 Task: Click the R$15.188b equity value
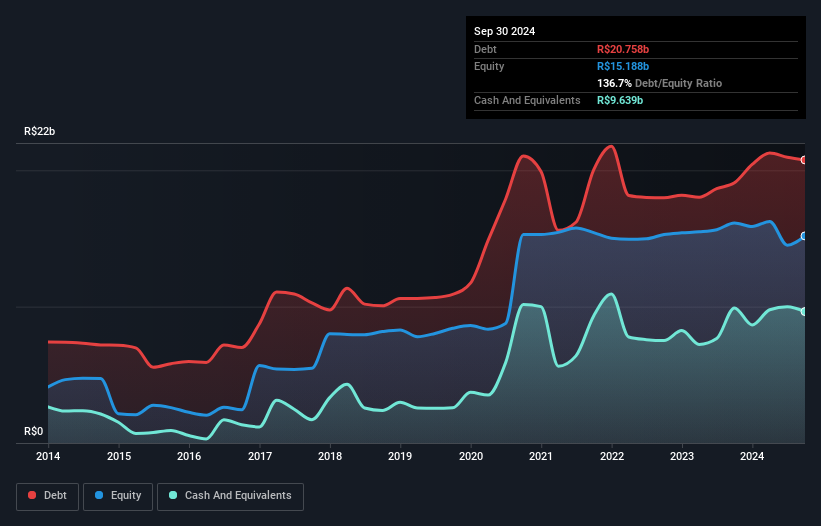pyautogui.click(x=623, y=66)
